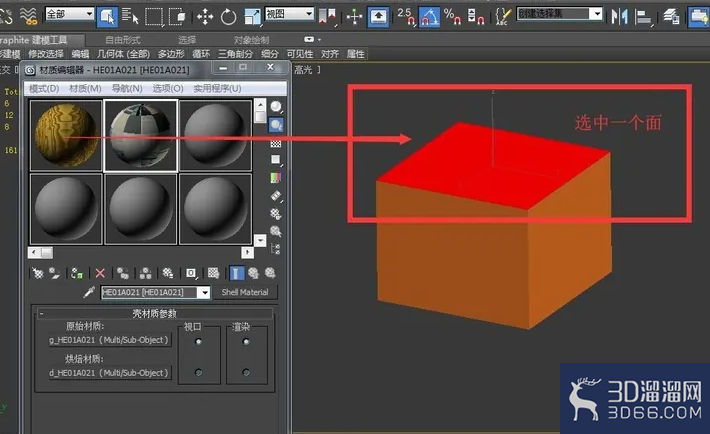This screenshot has width=710, height=434.
Task: Click Put Material to Scene icon
Action: (55, 273)
